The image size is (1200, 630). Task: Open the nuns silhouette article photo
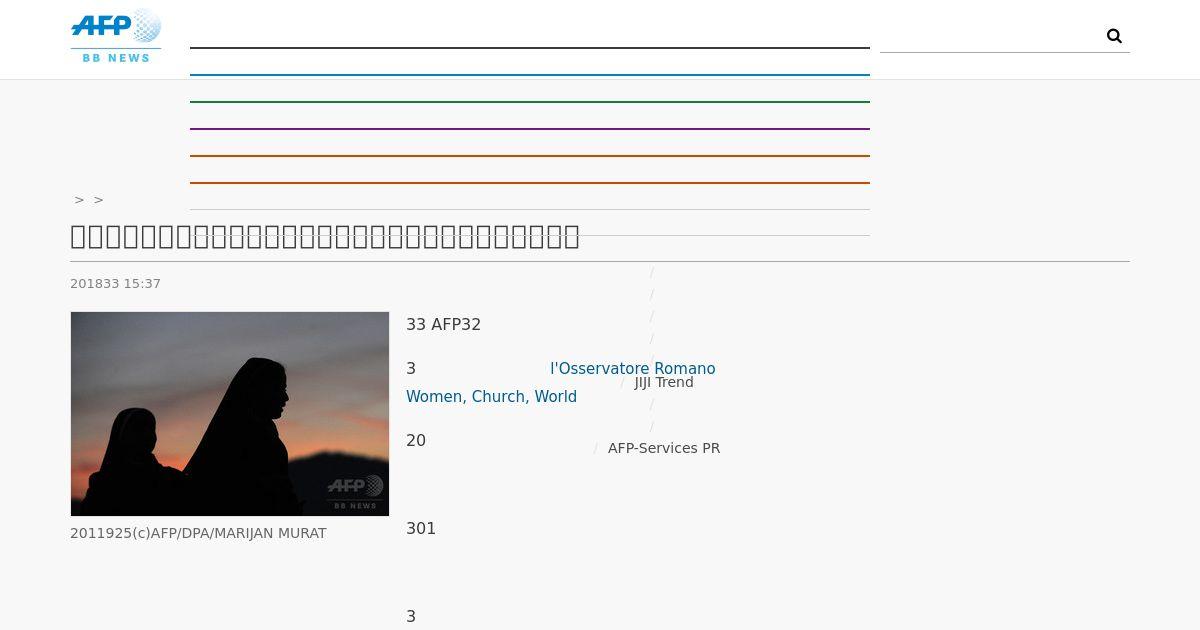click(230, 414)
